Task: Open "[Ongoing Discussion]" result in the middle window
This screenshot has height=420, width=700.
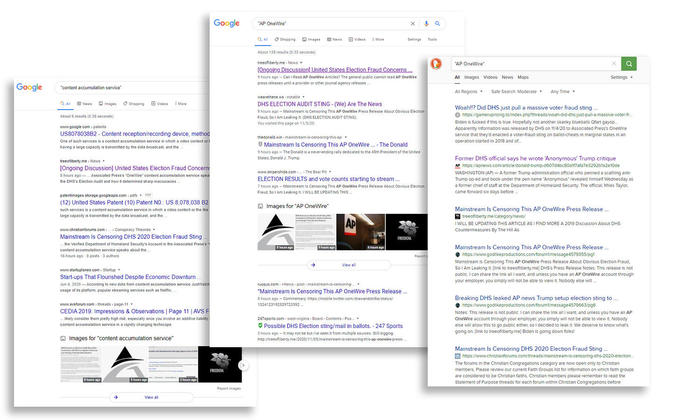Action: (334, 70)
